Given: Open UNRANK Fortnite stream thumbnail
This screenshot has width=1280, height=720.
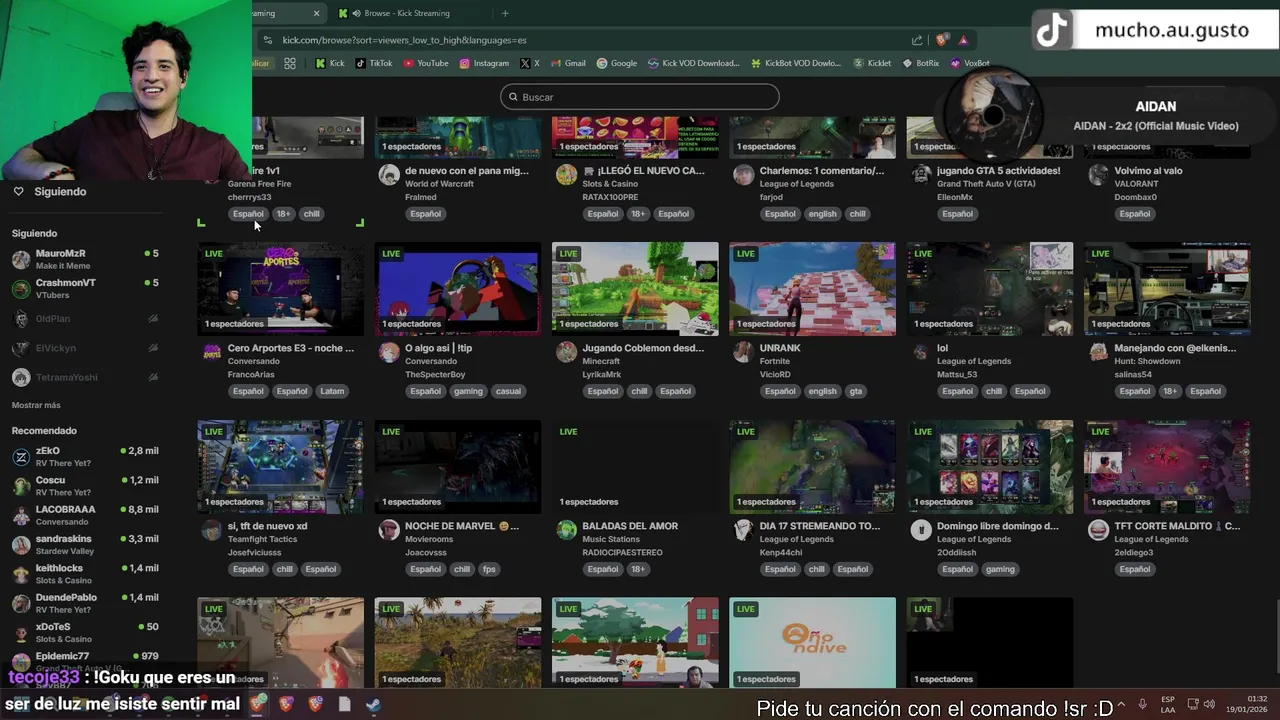Looking at the screenshot, I should (x=812, y=288).
